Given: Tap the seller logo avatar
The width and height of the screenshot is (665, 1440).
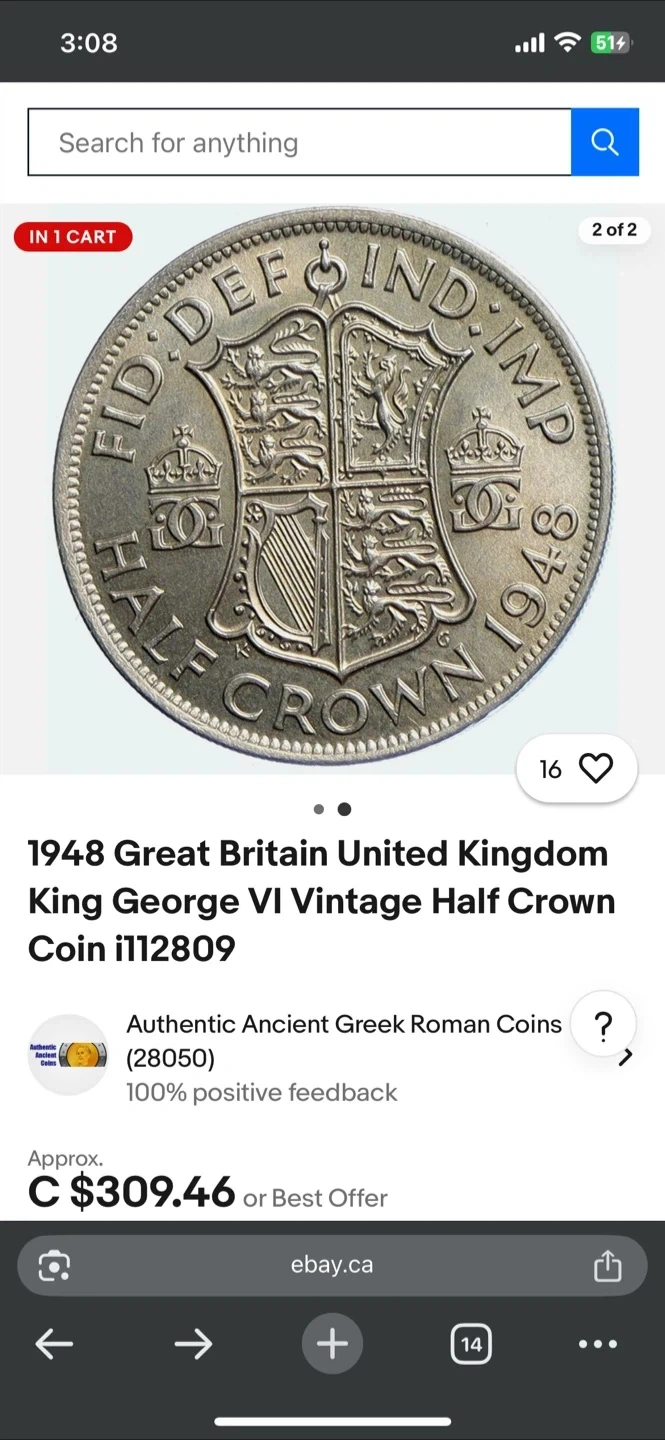Looking at the screenshot, I should pos(68,1055).
